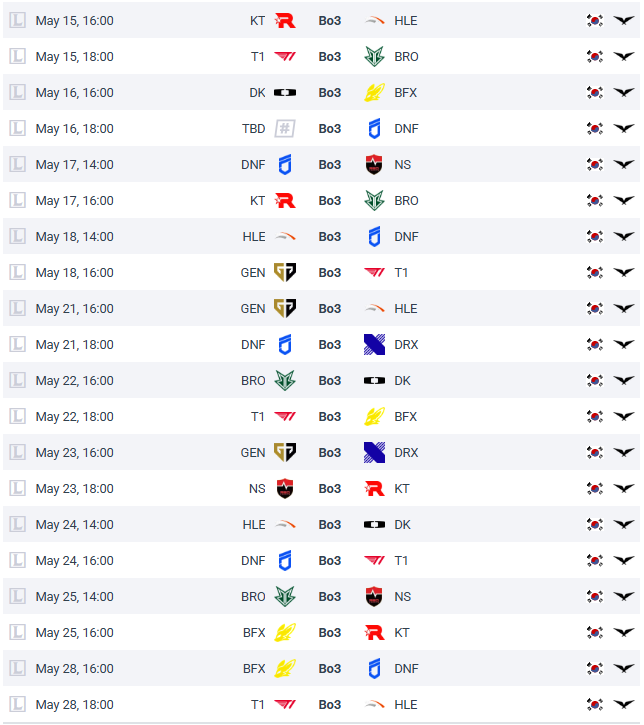Select BFX team name on May 25, 16:00
Image resolution: width=644 pixels, height=725 pixels.
(254, 633)
